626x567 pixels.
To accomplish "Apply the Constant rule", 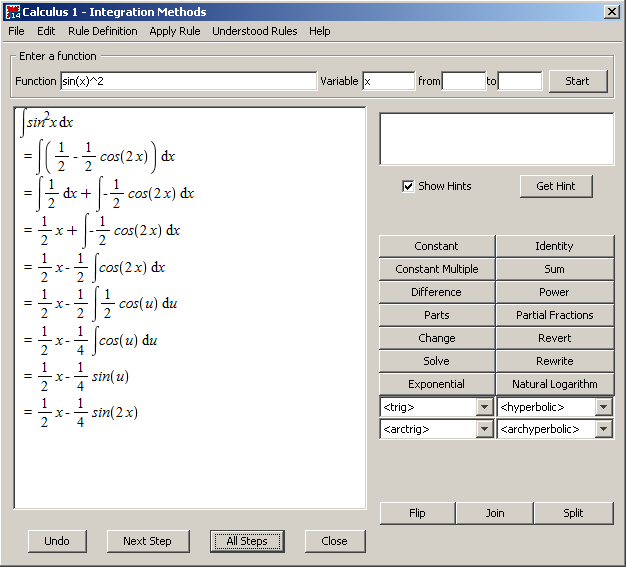I will coord(436,246).
